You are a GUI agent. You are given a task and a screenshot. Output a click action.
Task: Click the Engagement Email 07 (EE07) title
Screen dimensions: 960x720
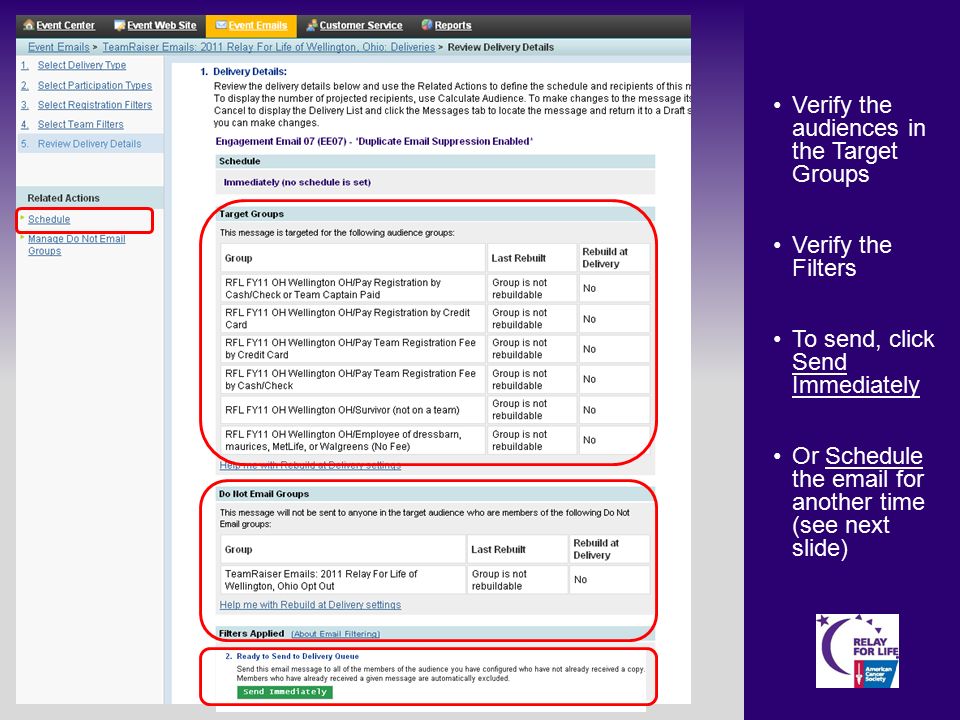(373, 141)
